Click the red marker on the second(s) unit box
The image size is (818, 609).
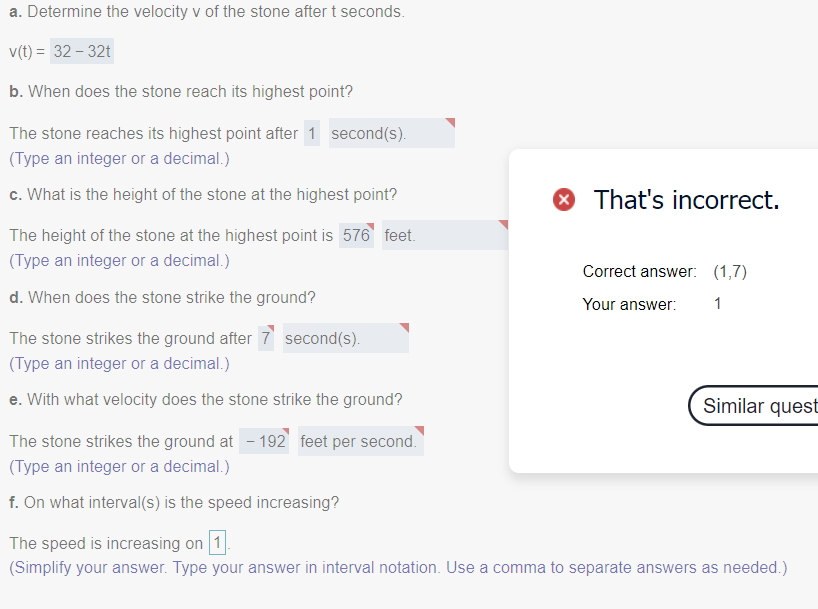pos(404,329)
